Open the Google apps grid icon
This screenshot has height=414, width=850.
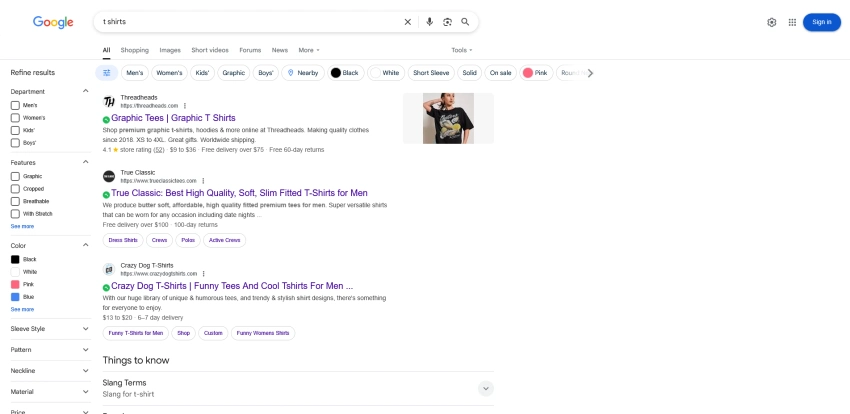792,22
